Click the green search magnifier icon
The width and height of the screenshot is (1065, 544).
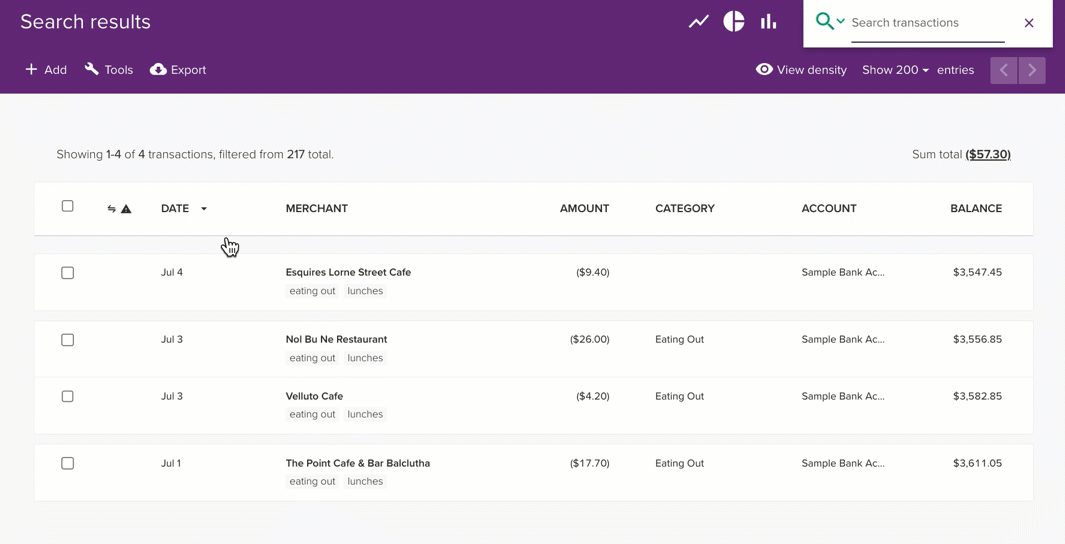click(824, 21)
